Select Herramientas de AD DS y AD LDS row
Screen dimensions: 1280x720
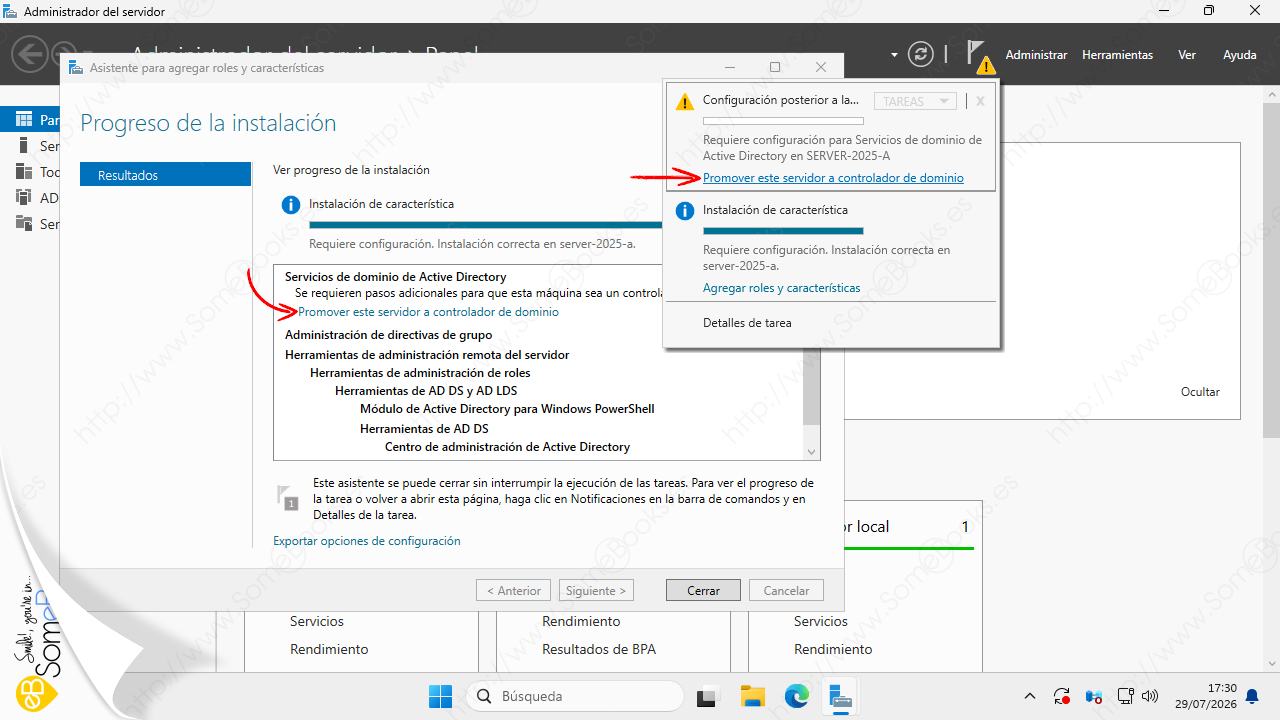426,391
